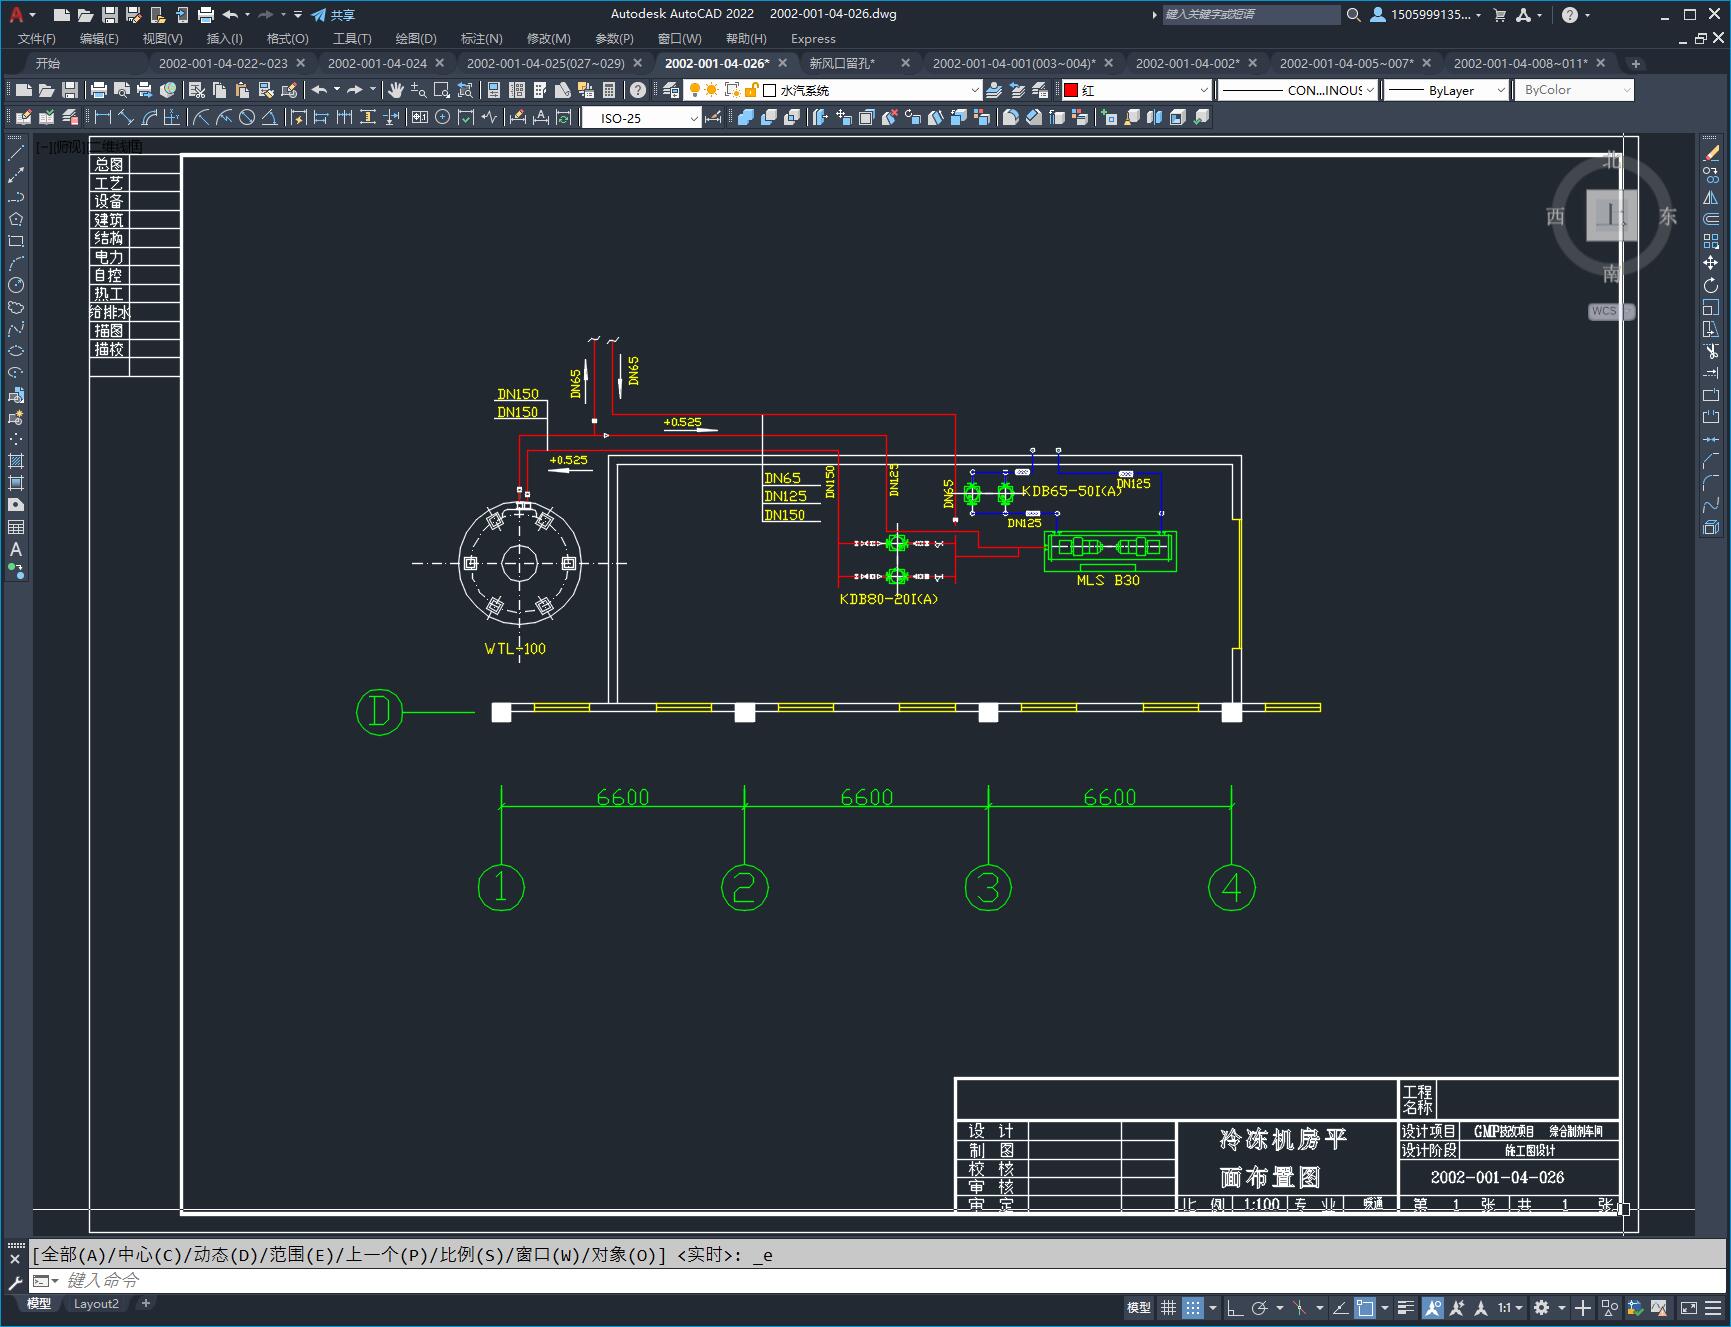This screenshot has height=1327, width=1731.
Task: Open the linetype dropdown CONTINUOUS
Action: pyautogui.click(x=1298, y=90)
